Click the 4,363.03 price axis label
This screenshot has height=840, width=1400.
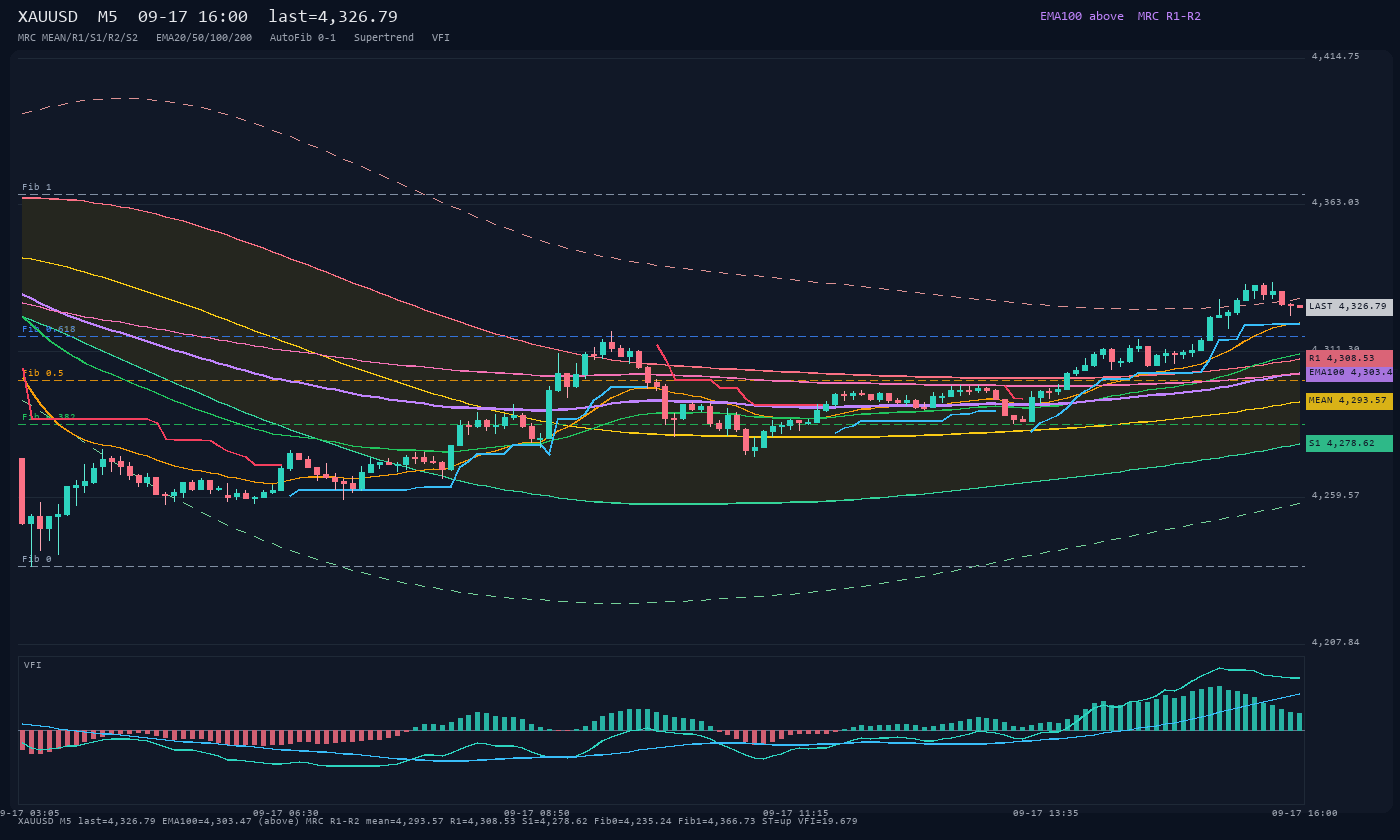[1335, 202]
